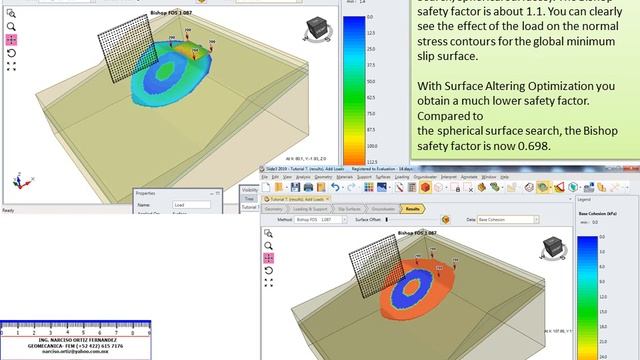Open the Edit menu

coord(275,177)
